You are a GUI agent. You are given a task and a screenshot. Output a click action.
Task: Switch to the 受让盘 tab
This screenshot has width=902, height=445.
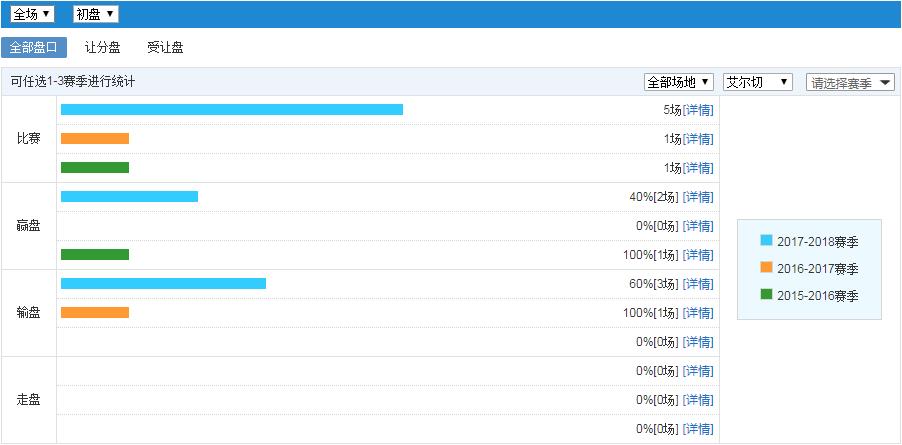point(165,47)
